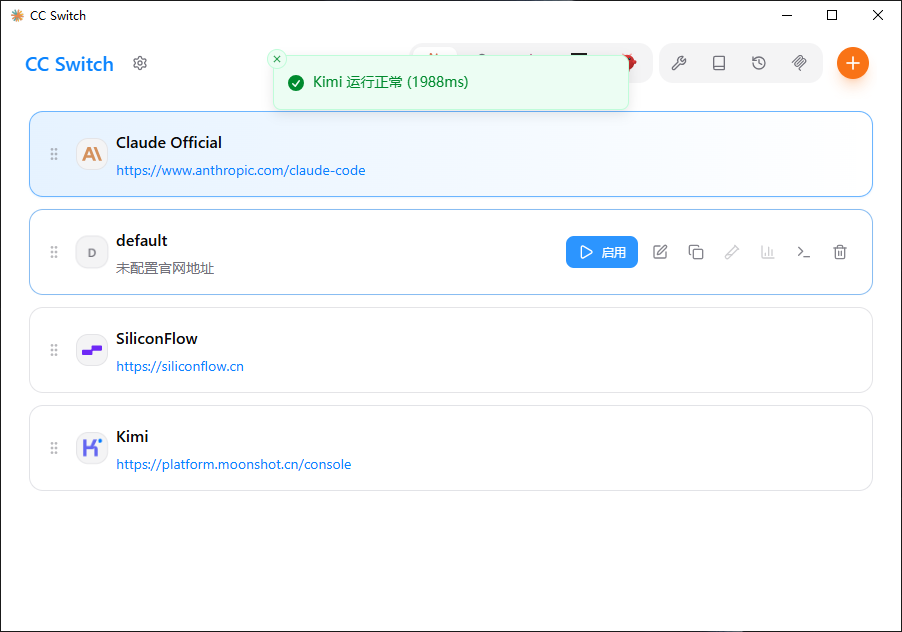902x632 pixels.
Task: Click the Kimi logo icon
Action: coord(92,448)
